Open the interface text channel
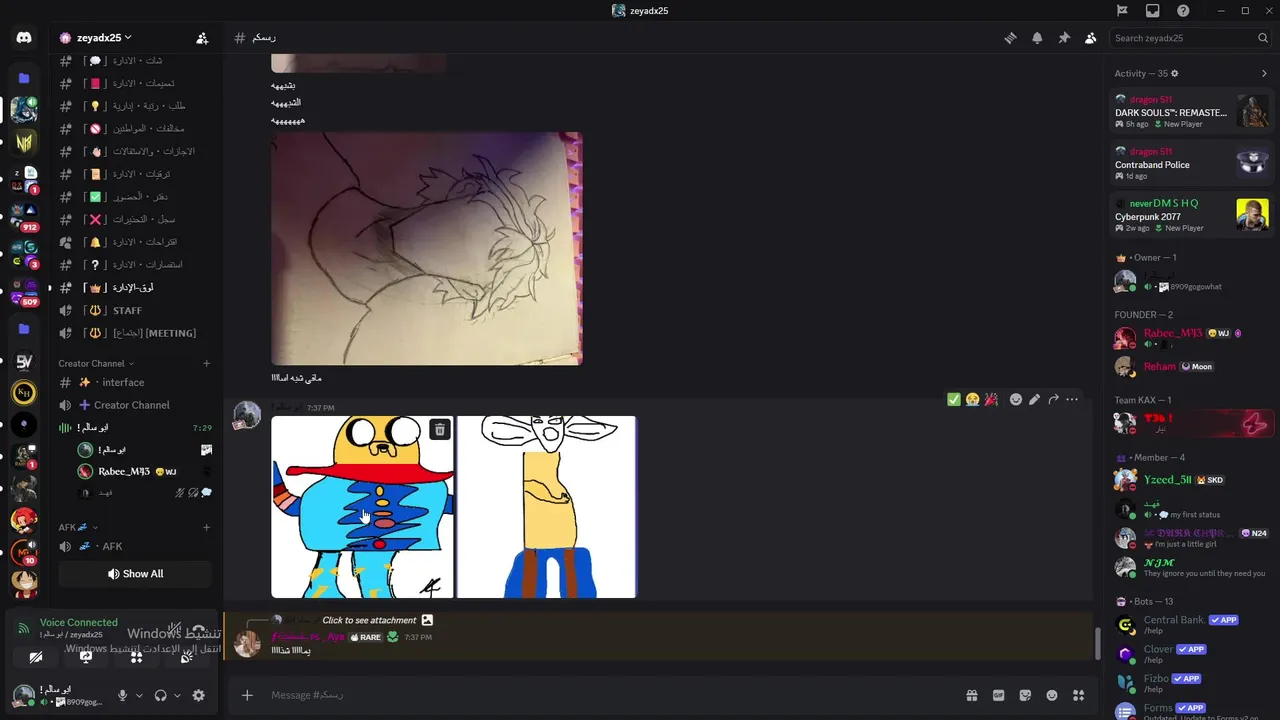 [135, 382]
